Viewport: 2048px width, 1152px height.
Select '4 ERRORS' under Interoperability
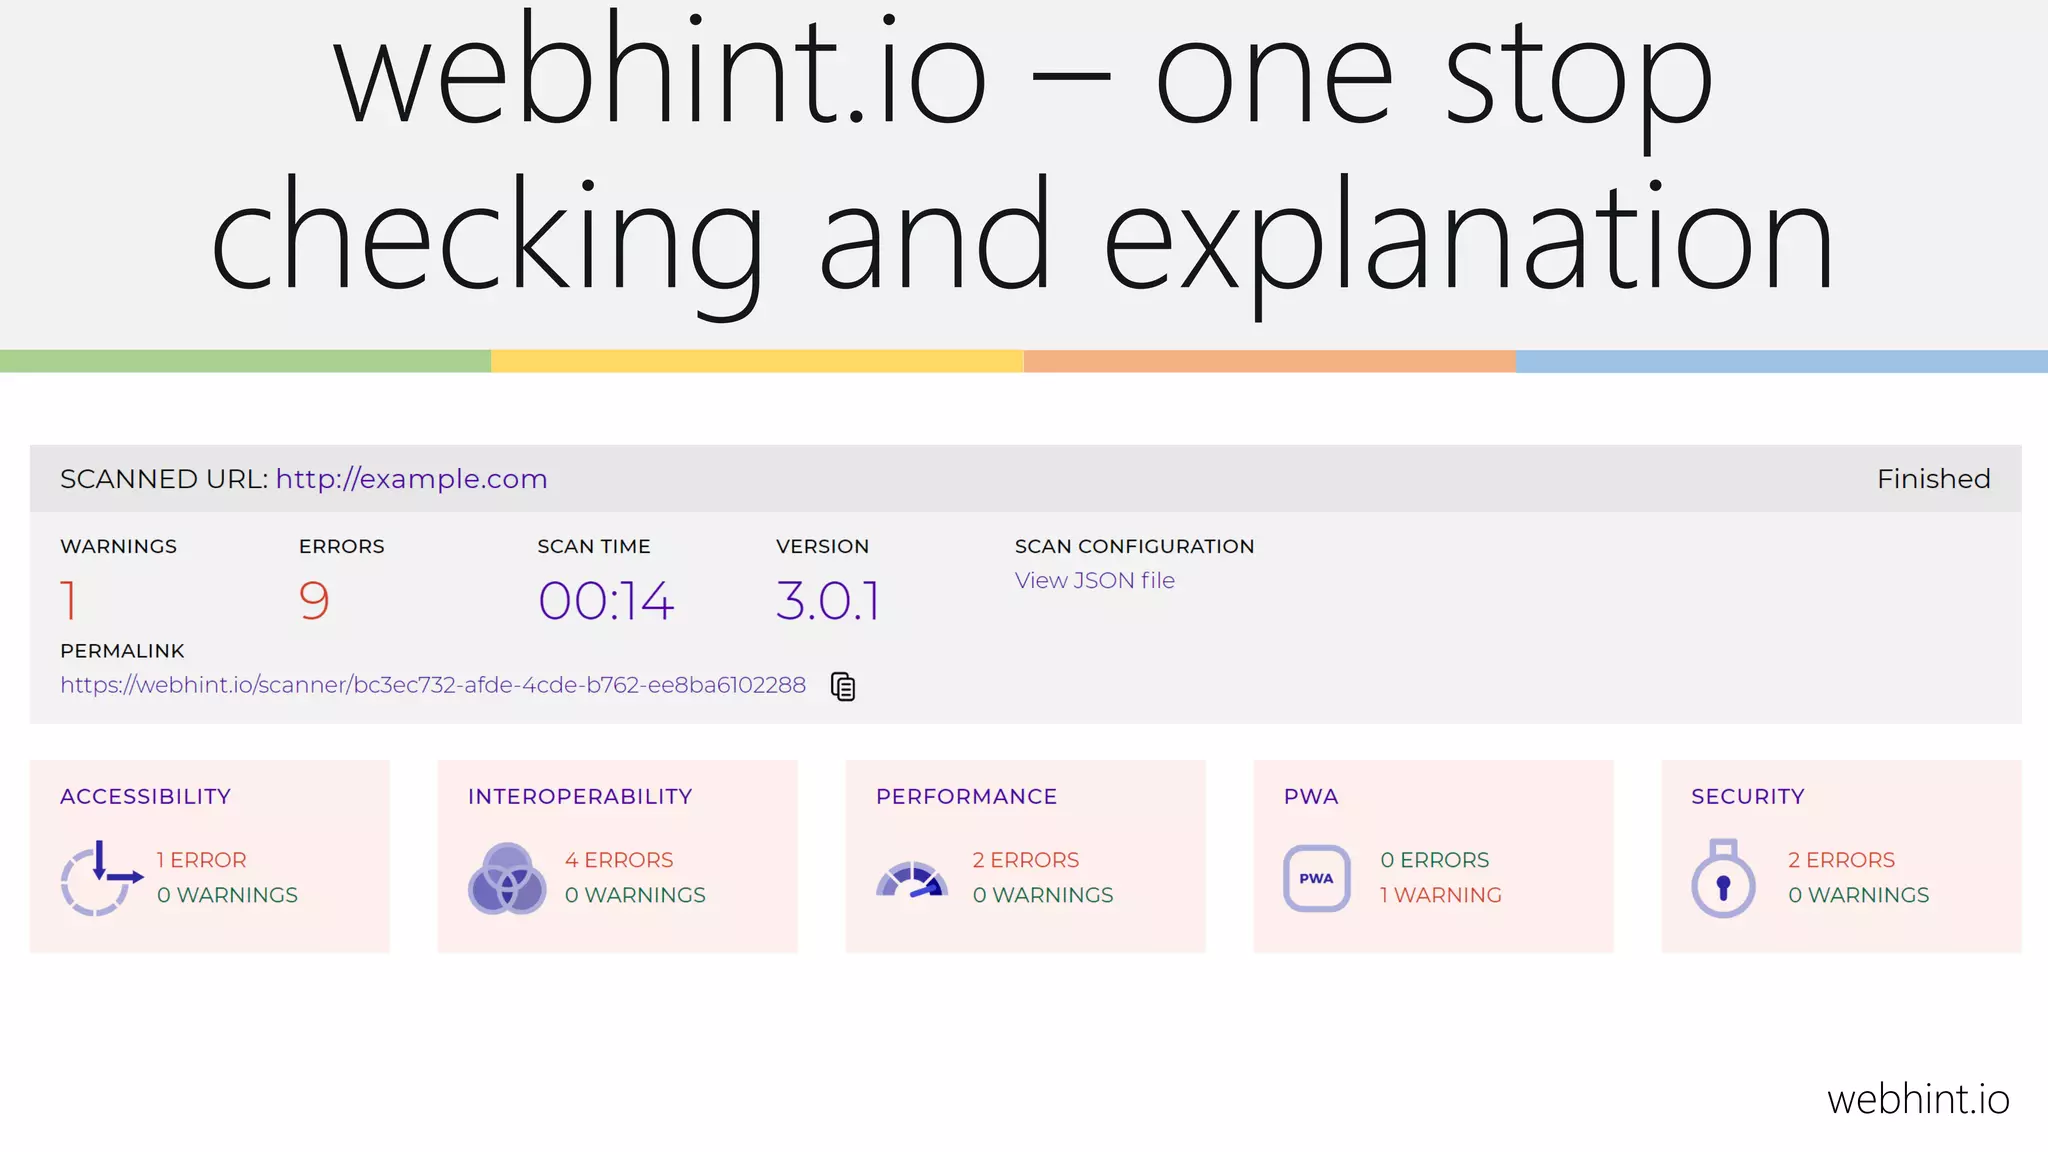(619, 860)
